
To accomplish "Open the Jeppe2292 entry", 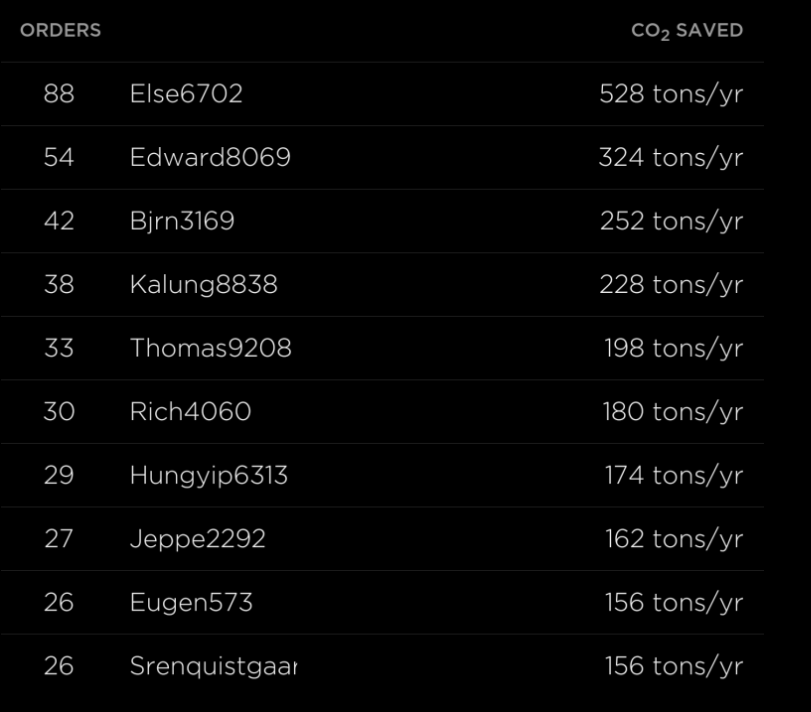I will 197,539.
